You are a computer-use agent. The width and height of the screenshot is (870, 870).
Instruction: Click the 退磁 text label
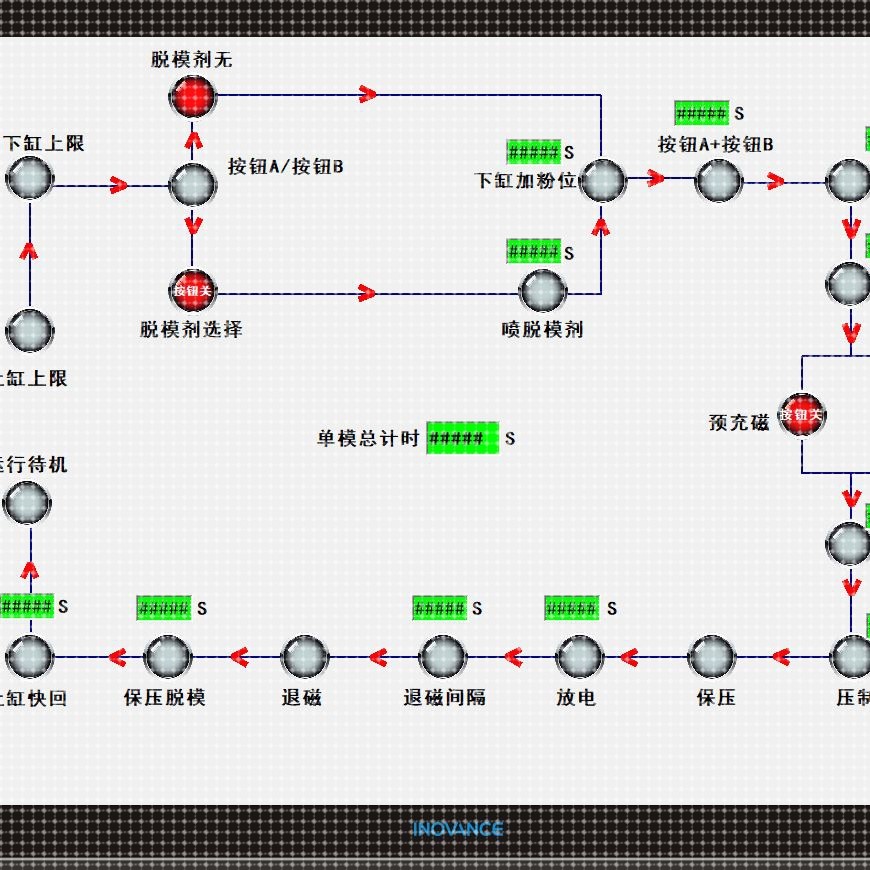click(x=302, y=697)
